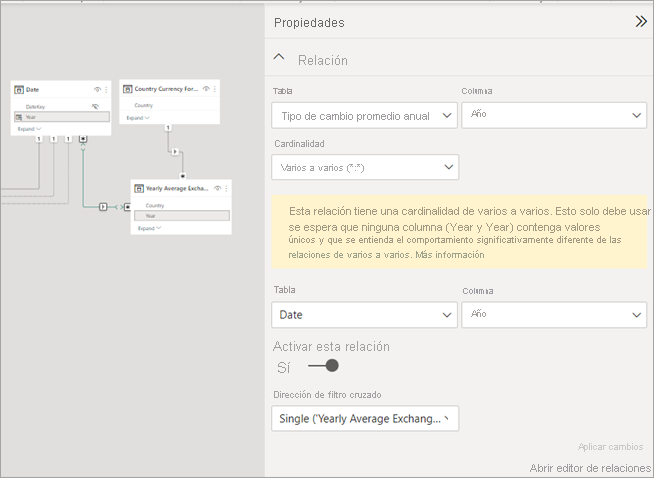Collapse the Relación section
Screen dimensions: 654x478
click(279, 60)
